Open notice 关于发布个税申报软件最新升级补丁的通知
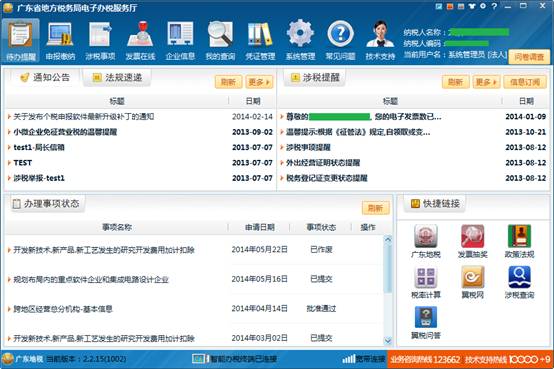This screenshot has width=554, height=369. coord(84,117)
